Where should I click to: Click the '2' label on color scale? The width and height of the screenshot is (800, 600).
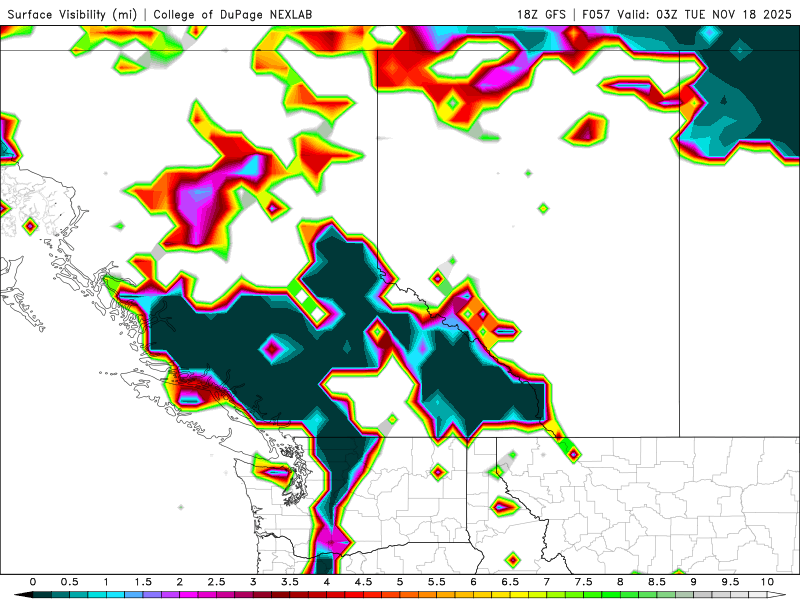tap(180, 582)
